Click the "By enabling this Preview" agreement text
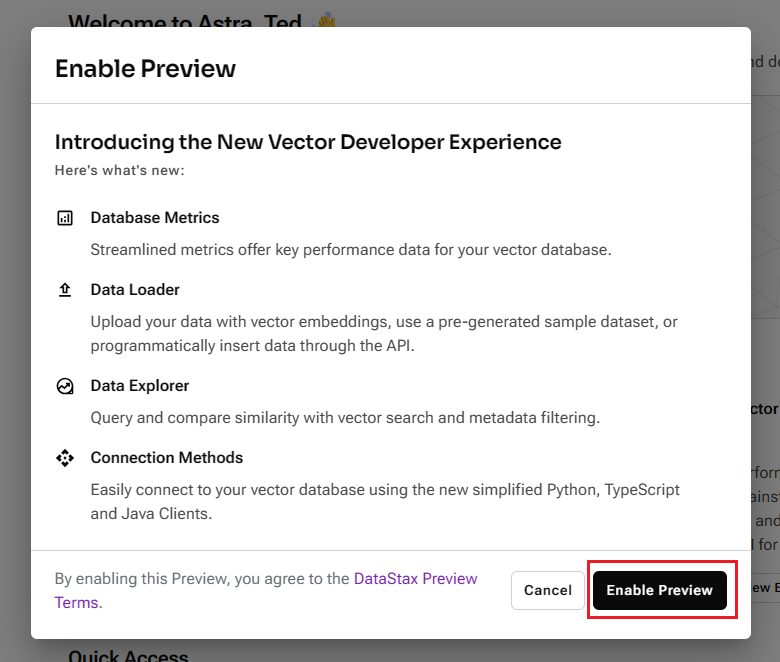Image resolution: width=780 pixels, height=662 pixels. click(x=200, y=579)
